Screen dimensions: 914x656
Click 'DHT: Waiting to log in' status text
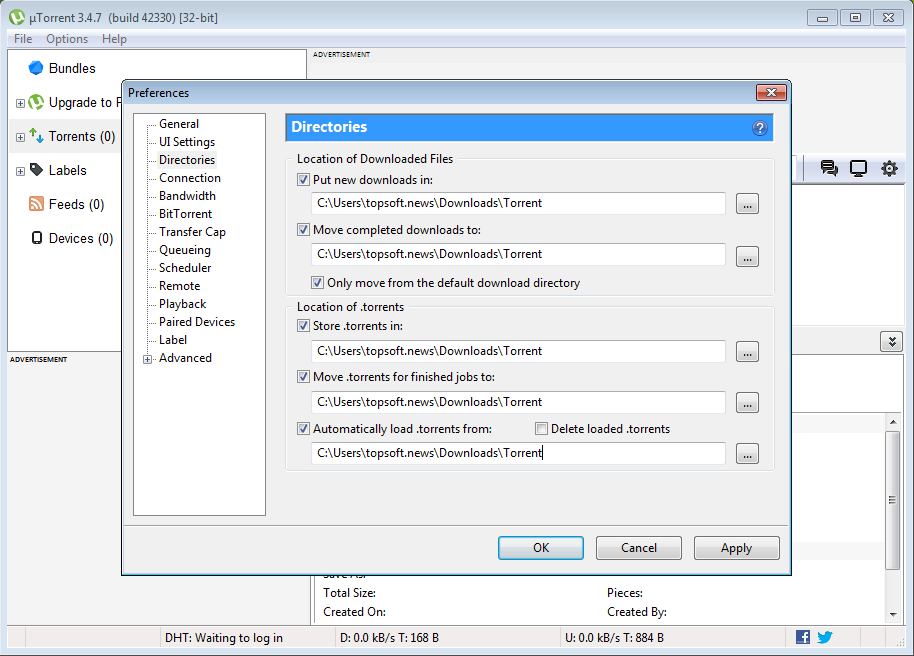[224, 638]
